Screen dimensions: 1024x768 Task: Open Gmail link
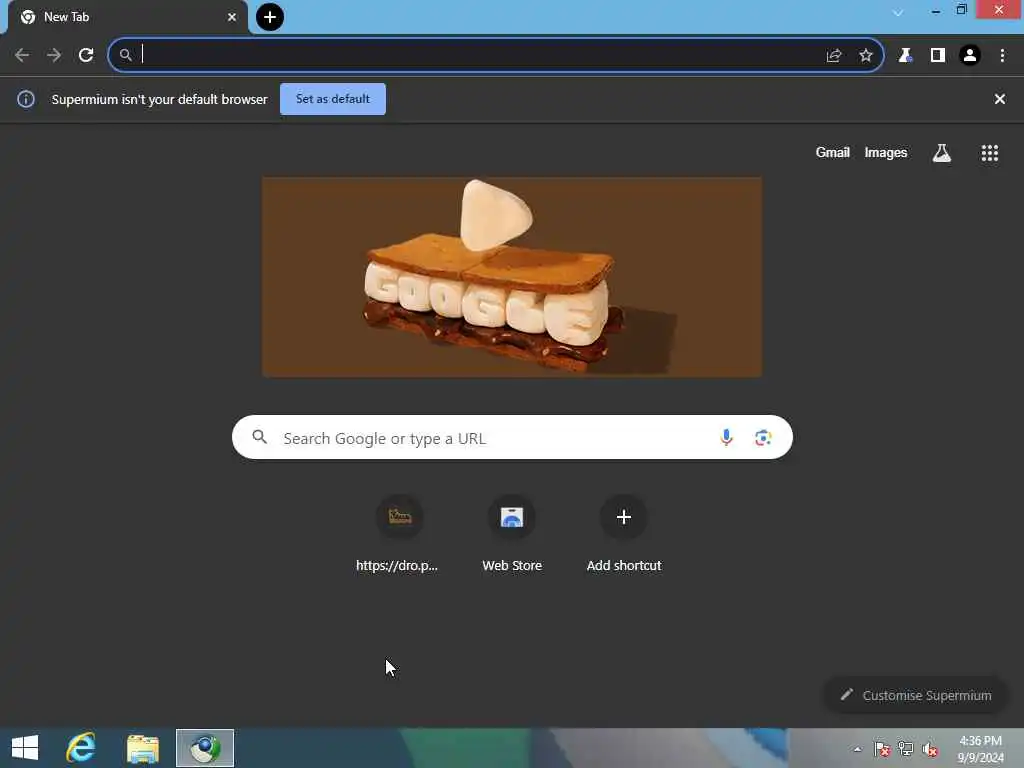pyautogui.click(x=833, y=152)
